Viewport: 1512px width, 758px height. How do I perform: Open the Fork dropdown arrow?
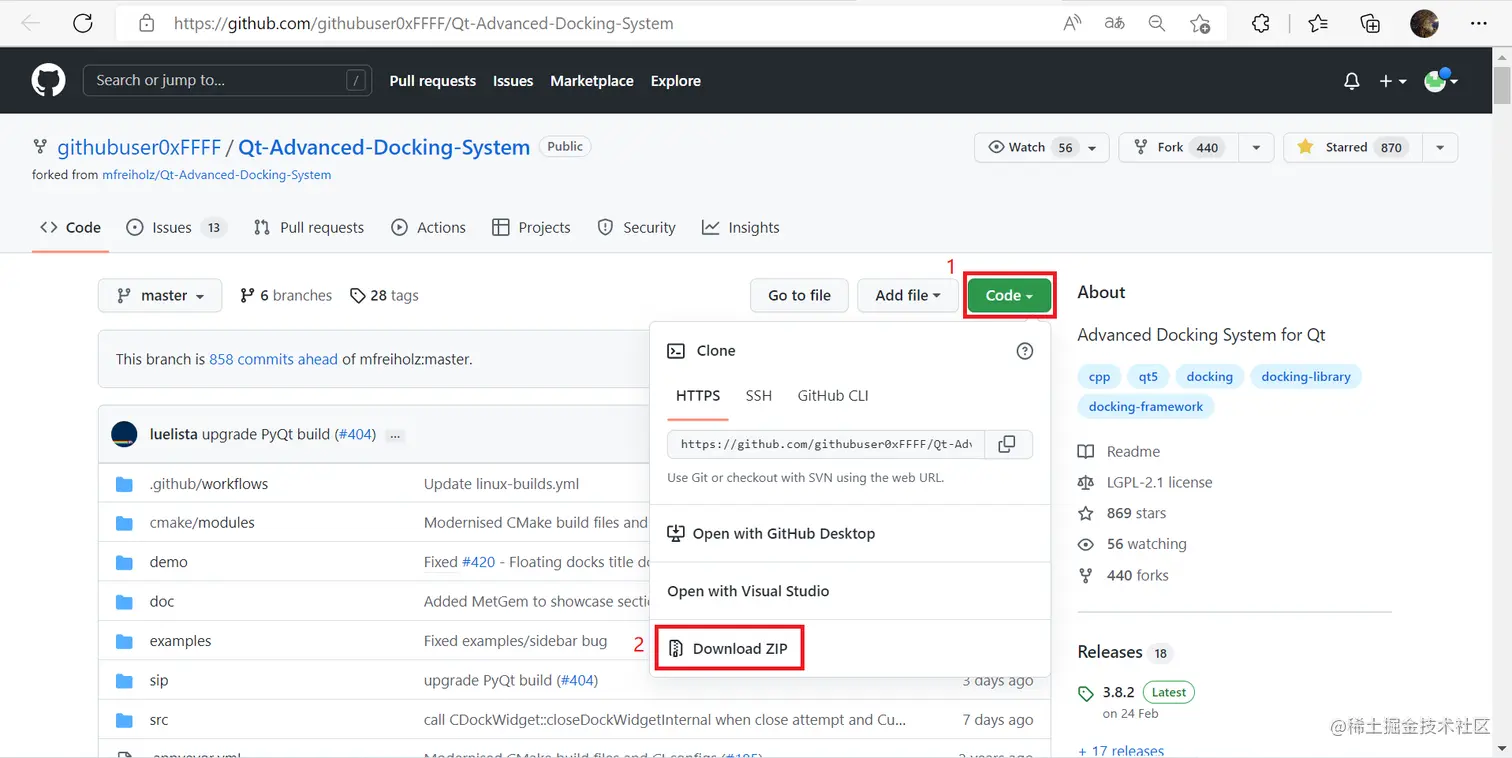[x=1256, y=147]
